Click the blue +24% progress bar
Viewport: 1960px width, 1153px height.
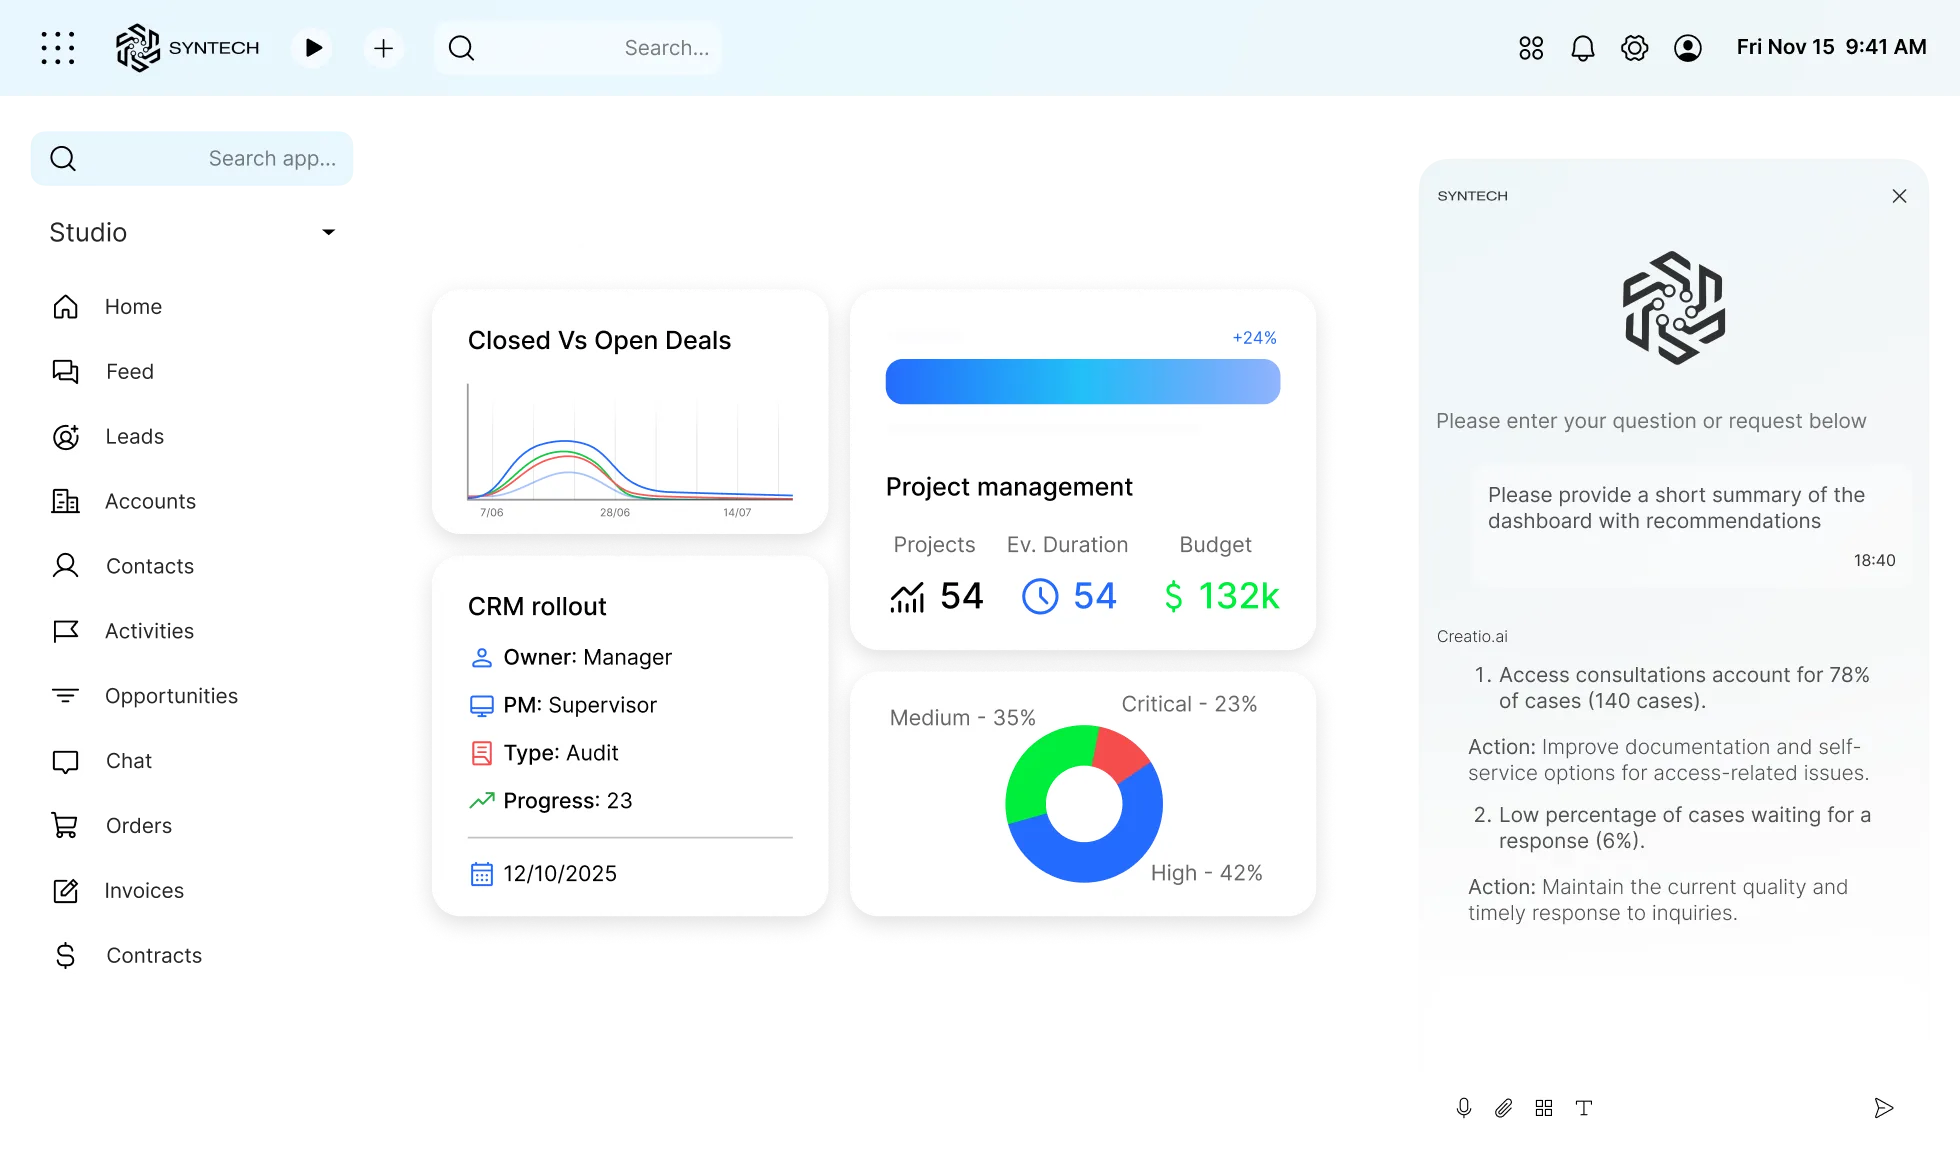(x=1082, y=382)
